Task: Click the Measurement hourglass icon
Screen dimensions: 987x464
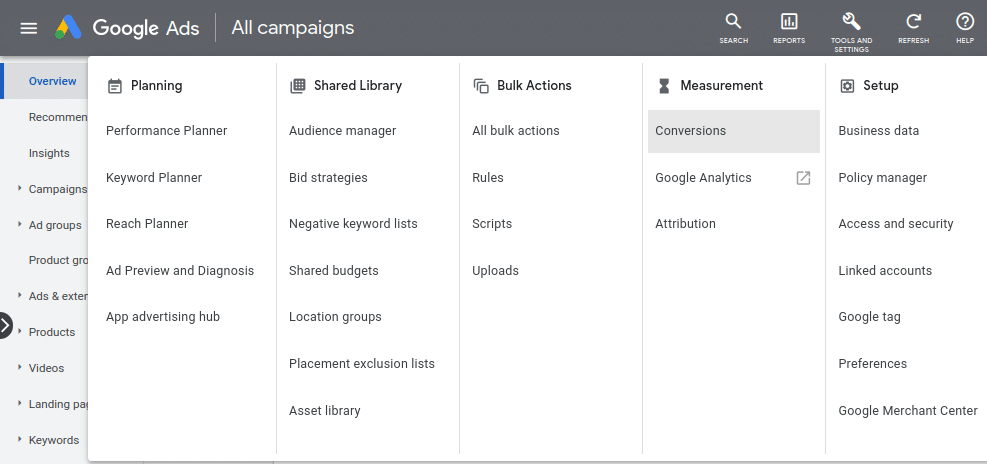Action: point(663,86)
